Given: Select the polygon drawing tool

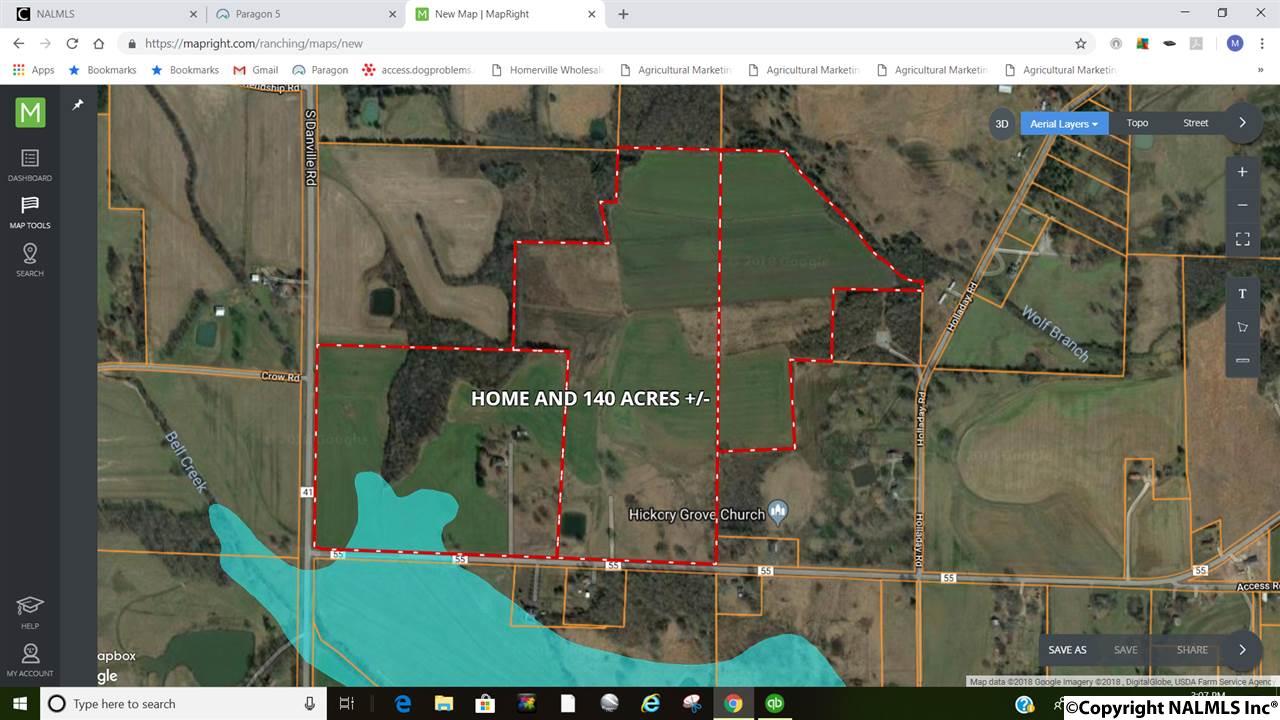Looking at the screenshot, I should pos(1242,327).
